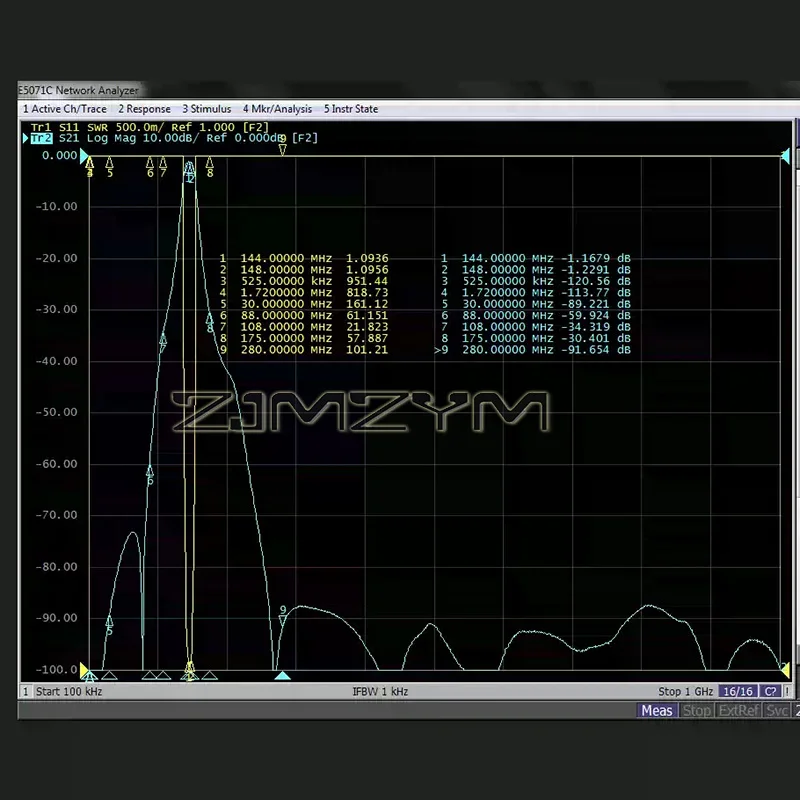This screenshot has width=800, height=800.
Task: Click the channel number 1 indicator in the status bar
Action: pos(26,691)
